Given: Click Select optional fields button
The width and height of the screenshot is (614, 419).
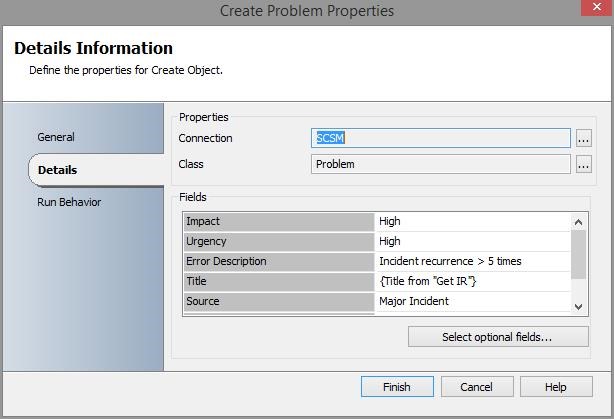Looking at the screenshot, I should click(497, 337).
